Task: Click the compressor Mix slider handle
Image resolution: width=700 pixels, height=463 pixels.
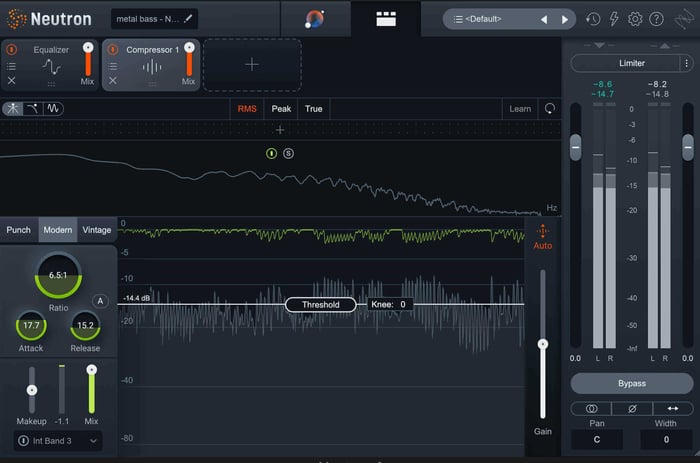Action: point(92,370)
